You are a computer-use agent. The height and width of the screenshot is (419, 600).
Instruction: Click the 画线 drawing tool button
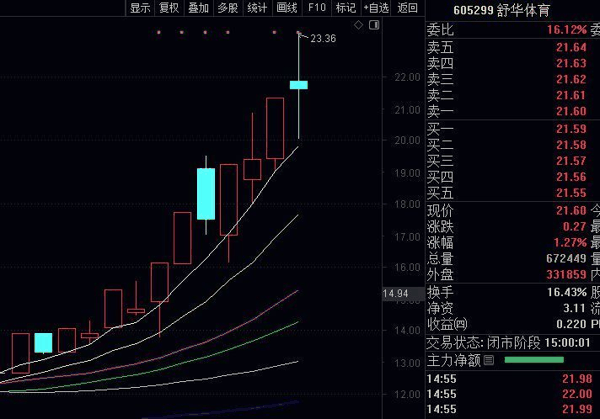point(288,8)
